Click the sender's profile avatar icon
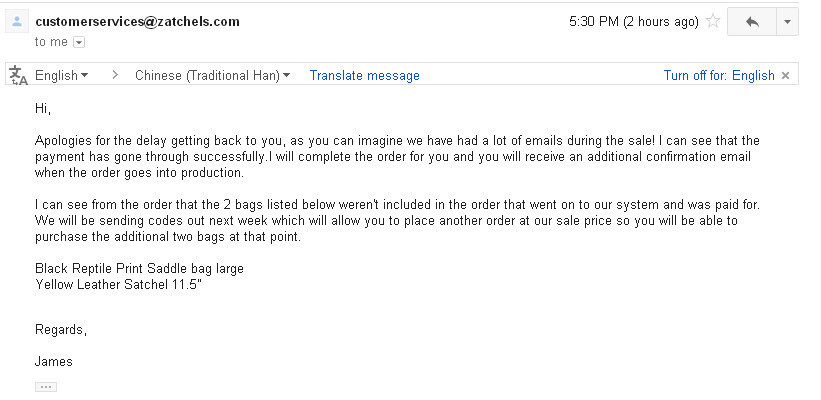 (18, 21)
